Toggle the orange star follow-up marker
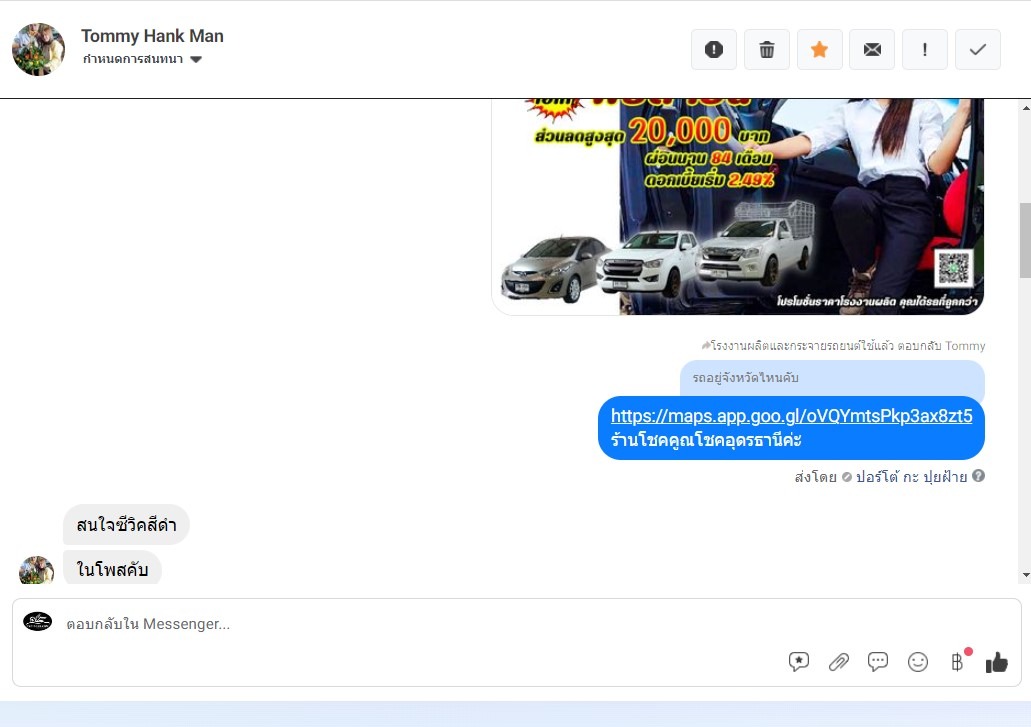 [x=819, y=49]
